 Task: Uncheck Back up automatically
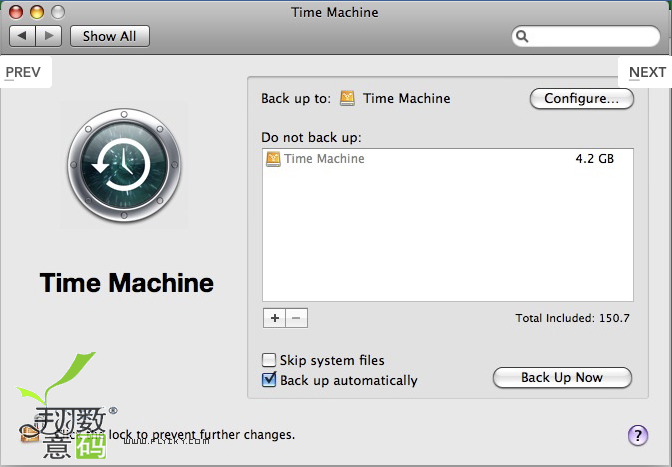[269, 380]
